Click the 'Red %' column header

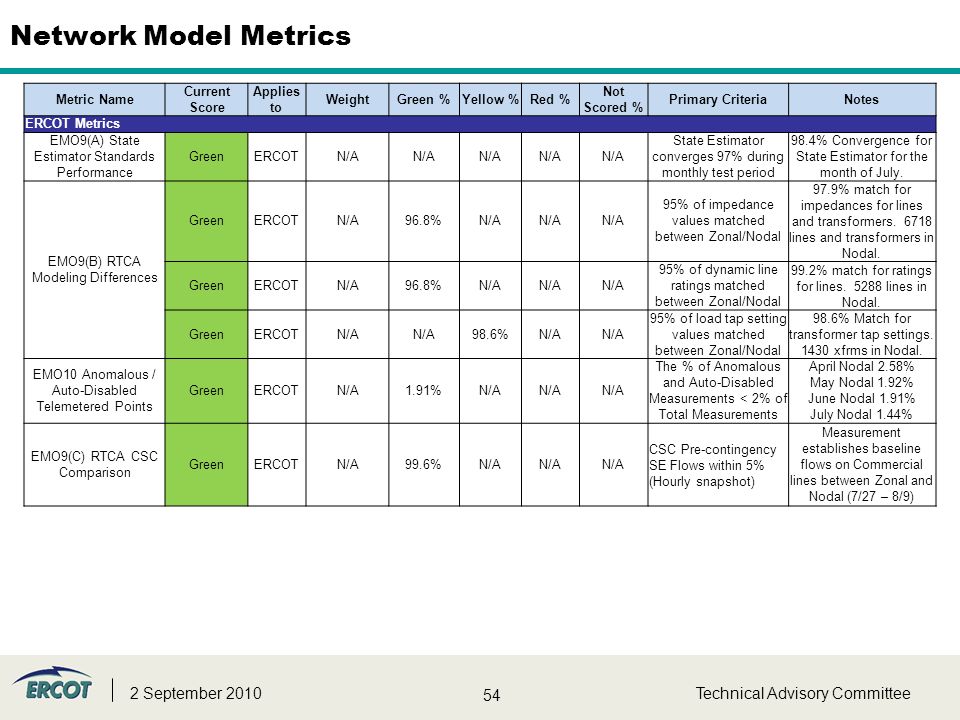tap(550, 99)
